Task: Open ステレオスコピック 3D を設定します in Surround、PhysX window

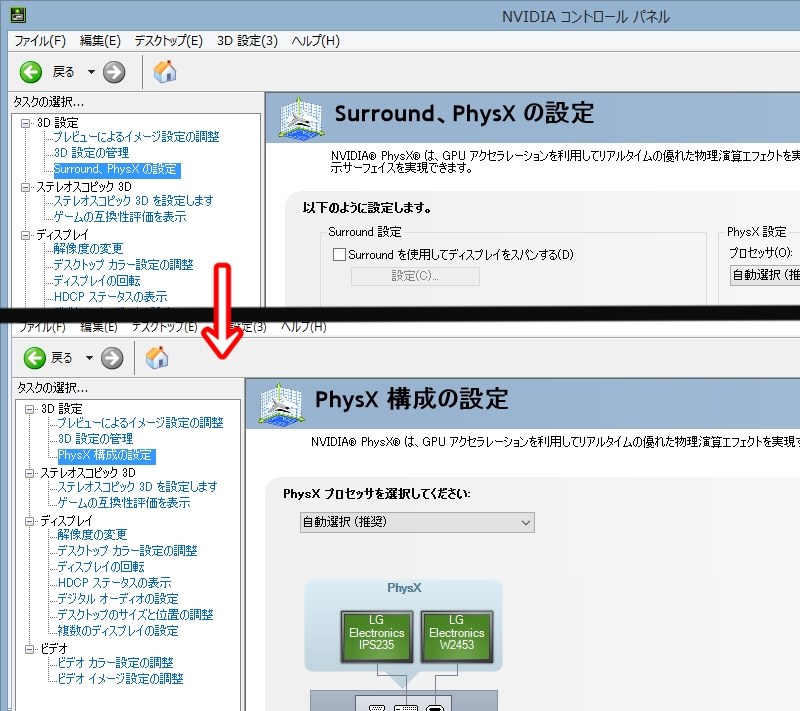Action: 133,201
